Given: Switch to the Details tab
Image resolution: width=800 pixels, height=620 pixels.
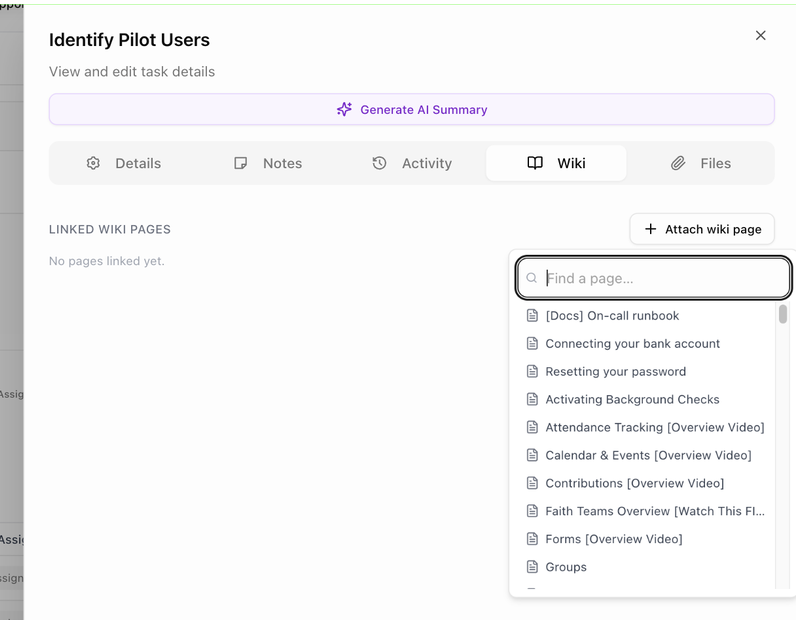Looking at the screenshot, I should point(123,163).
